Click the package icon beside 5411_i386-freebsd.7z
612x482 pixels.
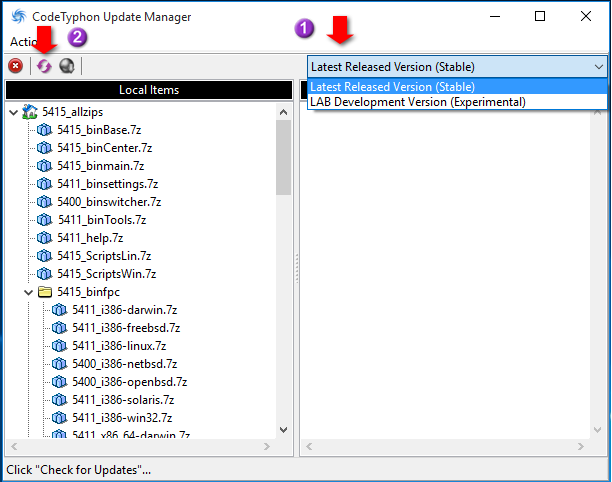[59, 328]
